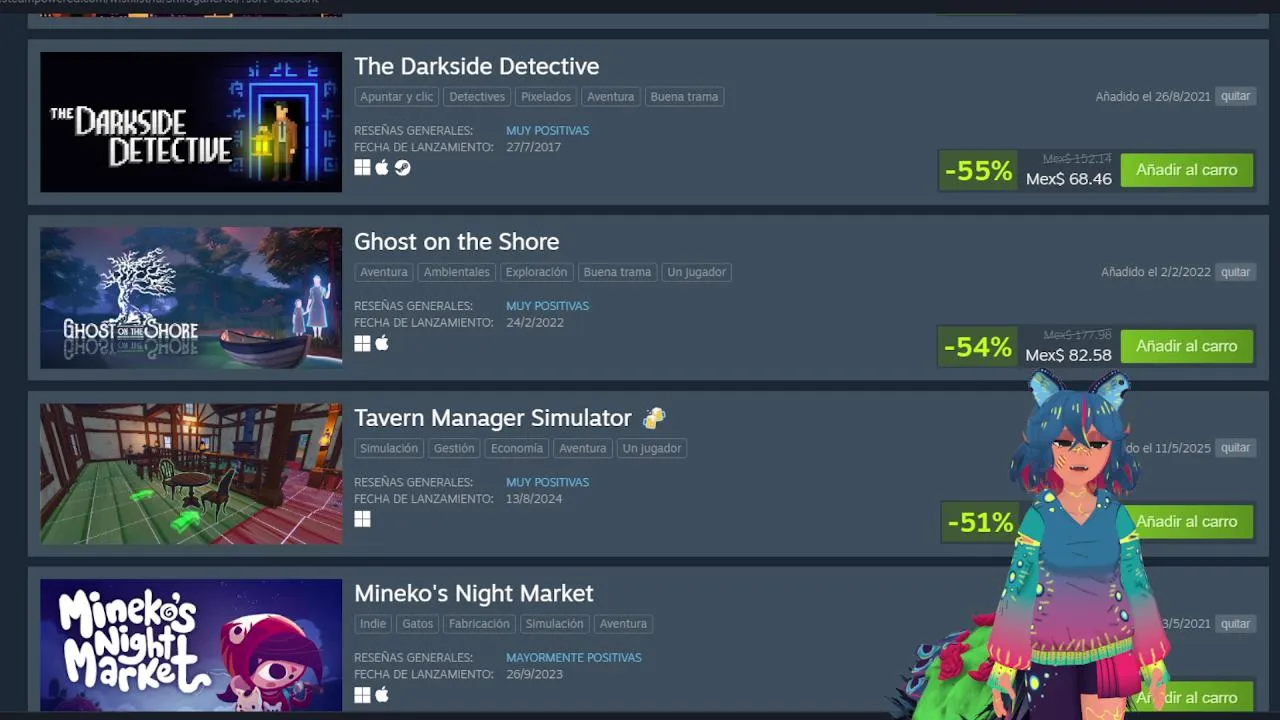Image resolution: width=1280 pixels, height=720 pixels.
Task: Select the Detectives tag
Action: 477,97
